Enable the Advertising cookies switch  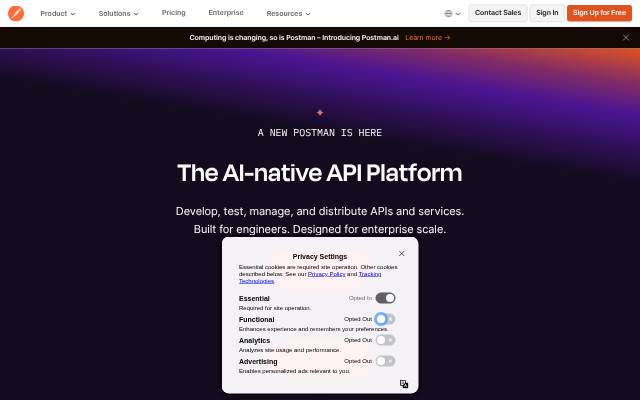385,361
